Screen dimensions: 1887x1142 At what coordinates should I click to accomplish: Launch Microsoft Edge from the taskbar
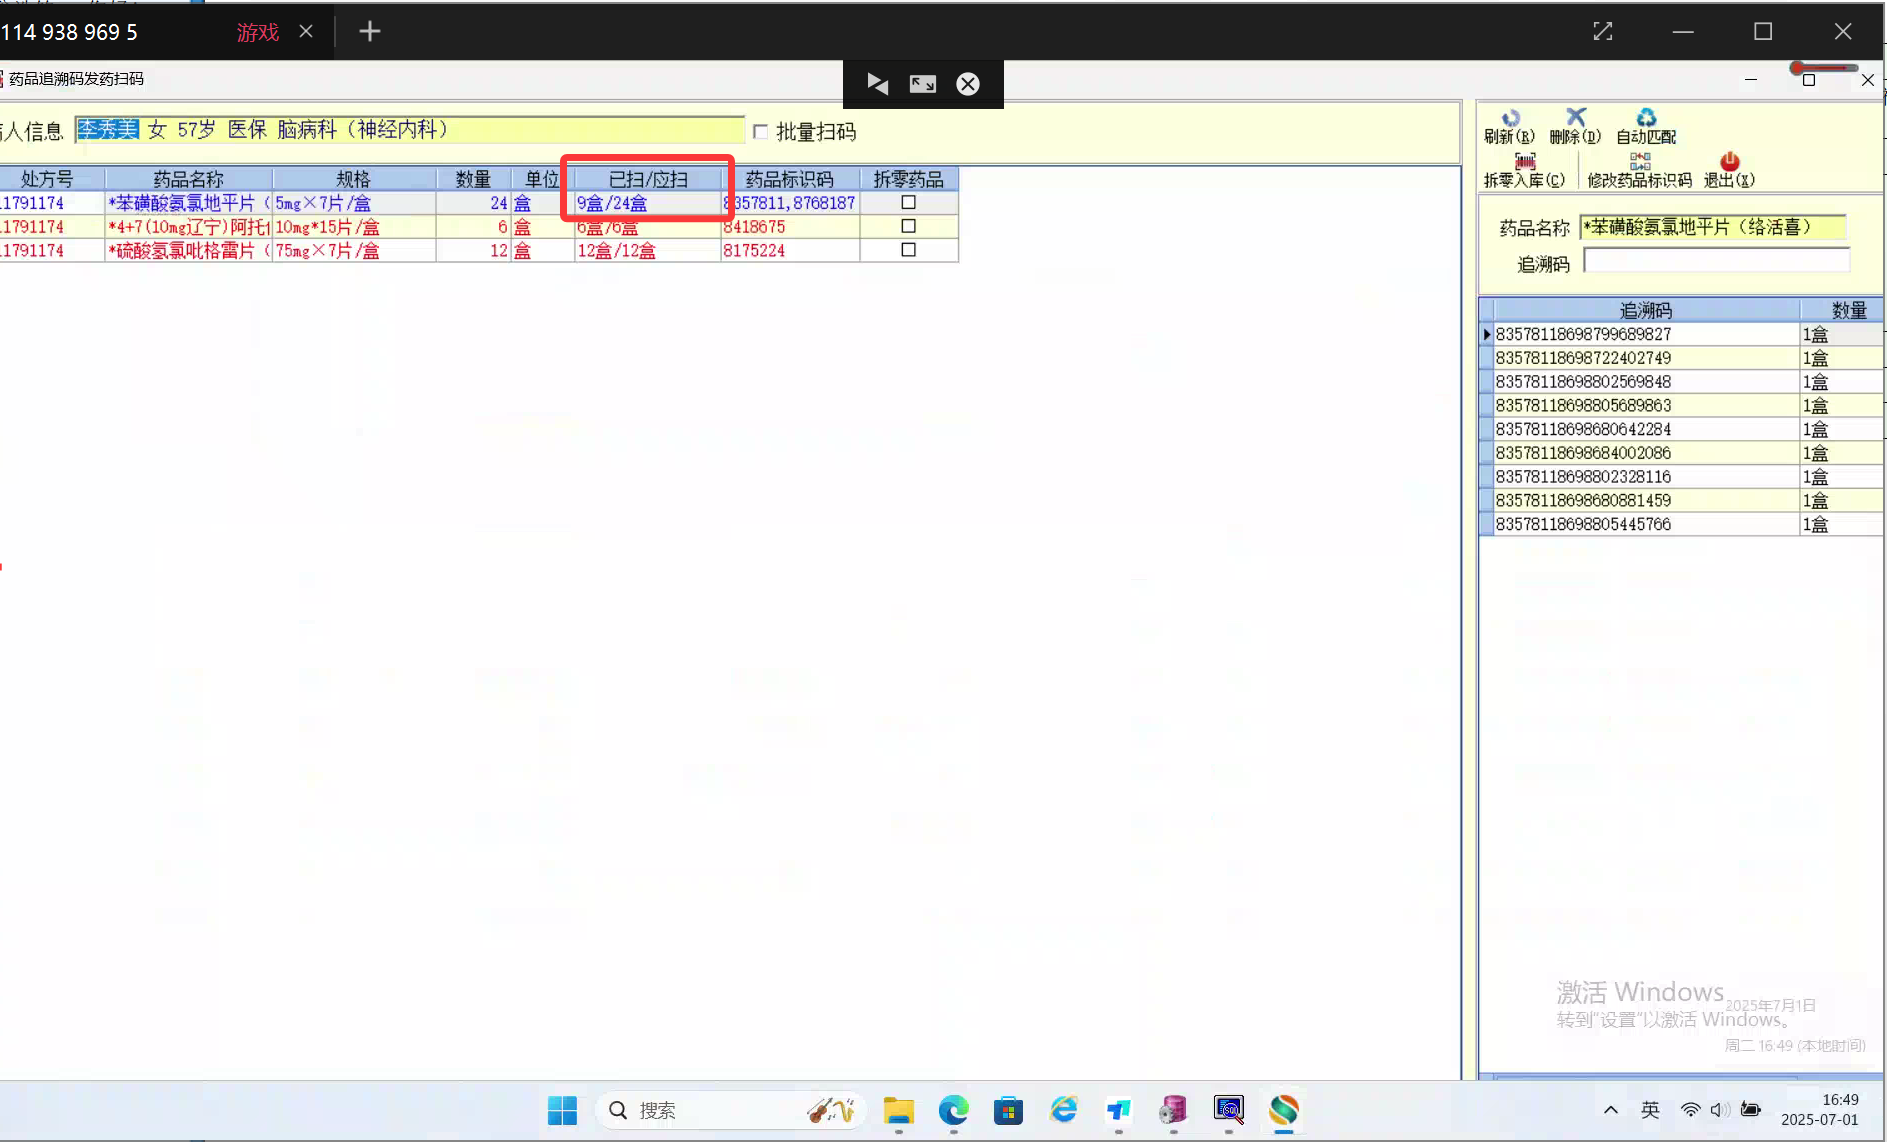click(x=954, y=1110)
